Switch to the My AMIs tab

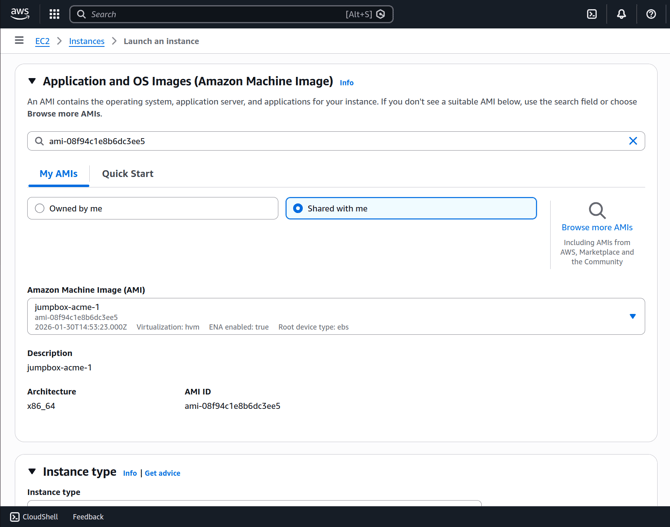pos(58,174)
